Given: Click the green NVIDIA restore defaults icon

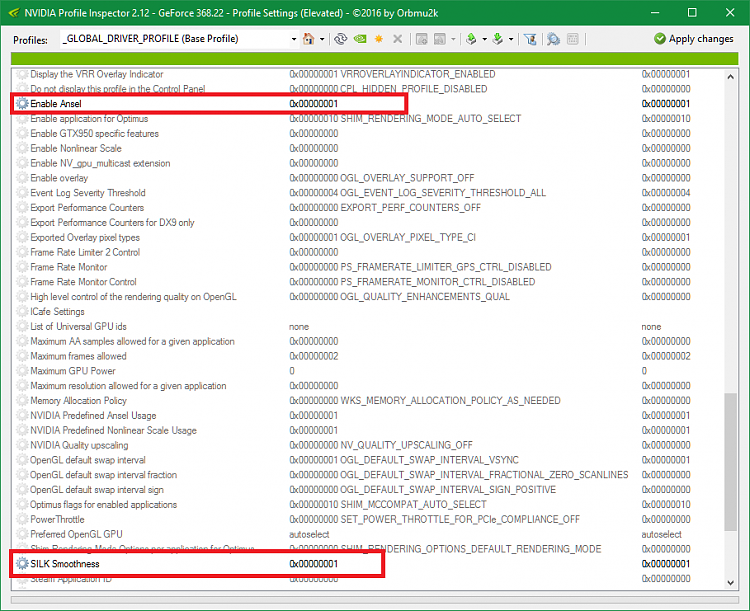Looking at the screenshot, I should pyautogui.click(x=360, y=39).
